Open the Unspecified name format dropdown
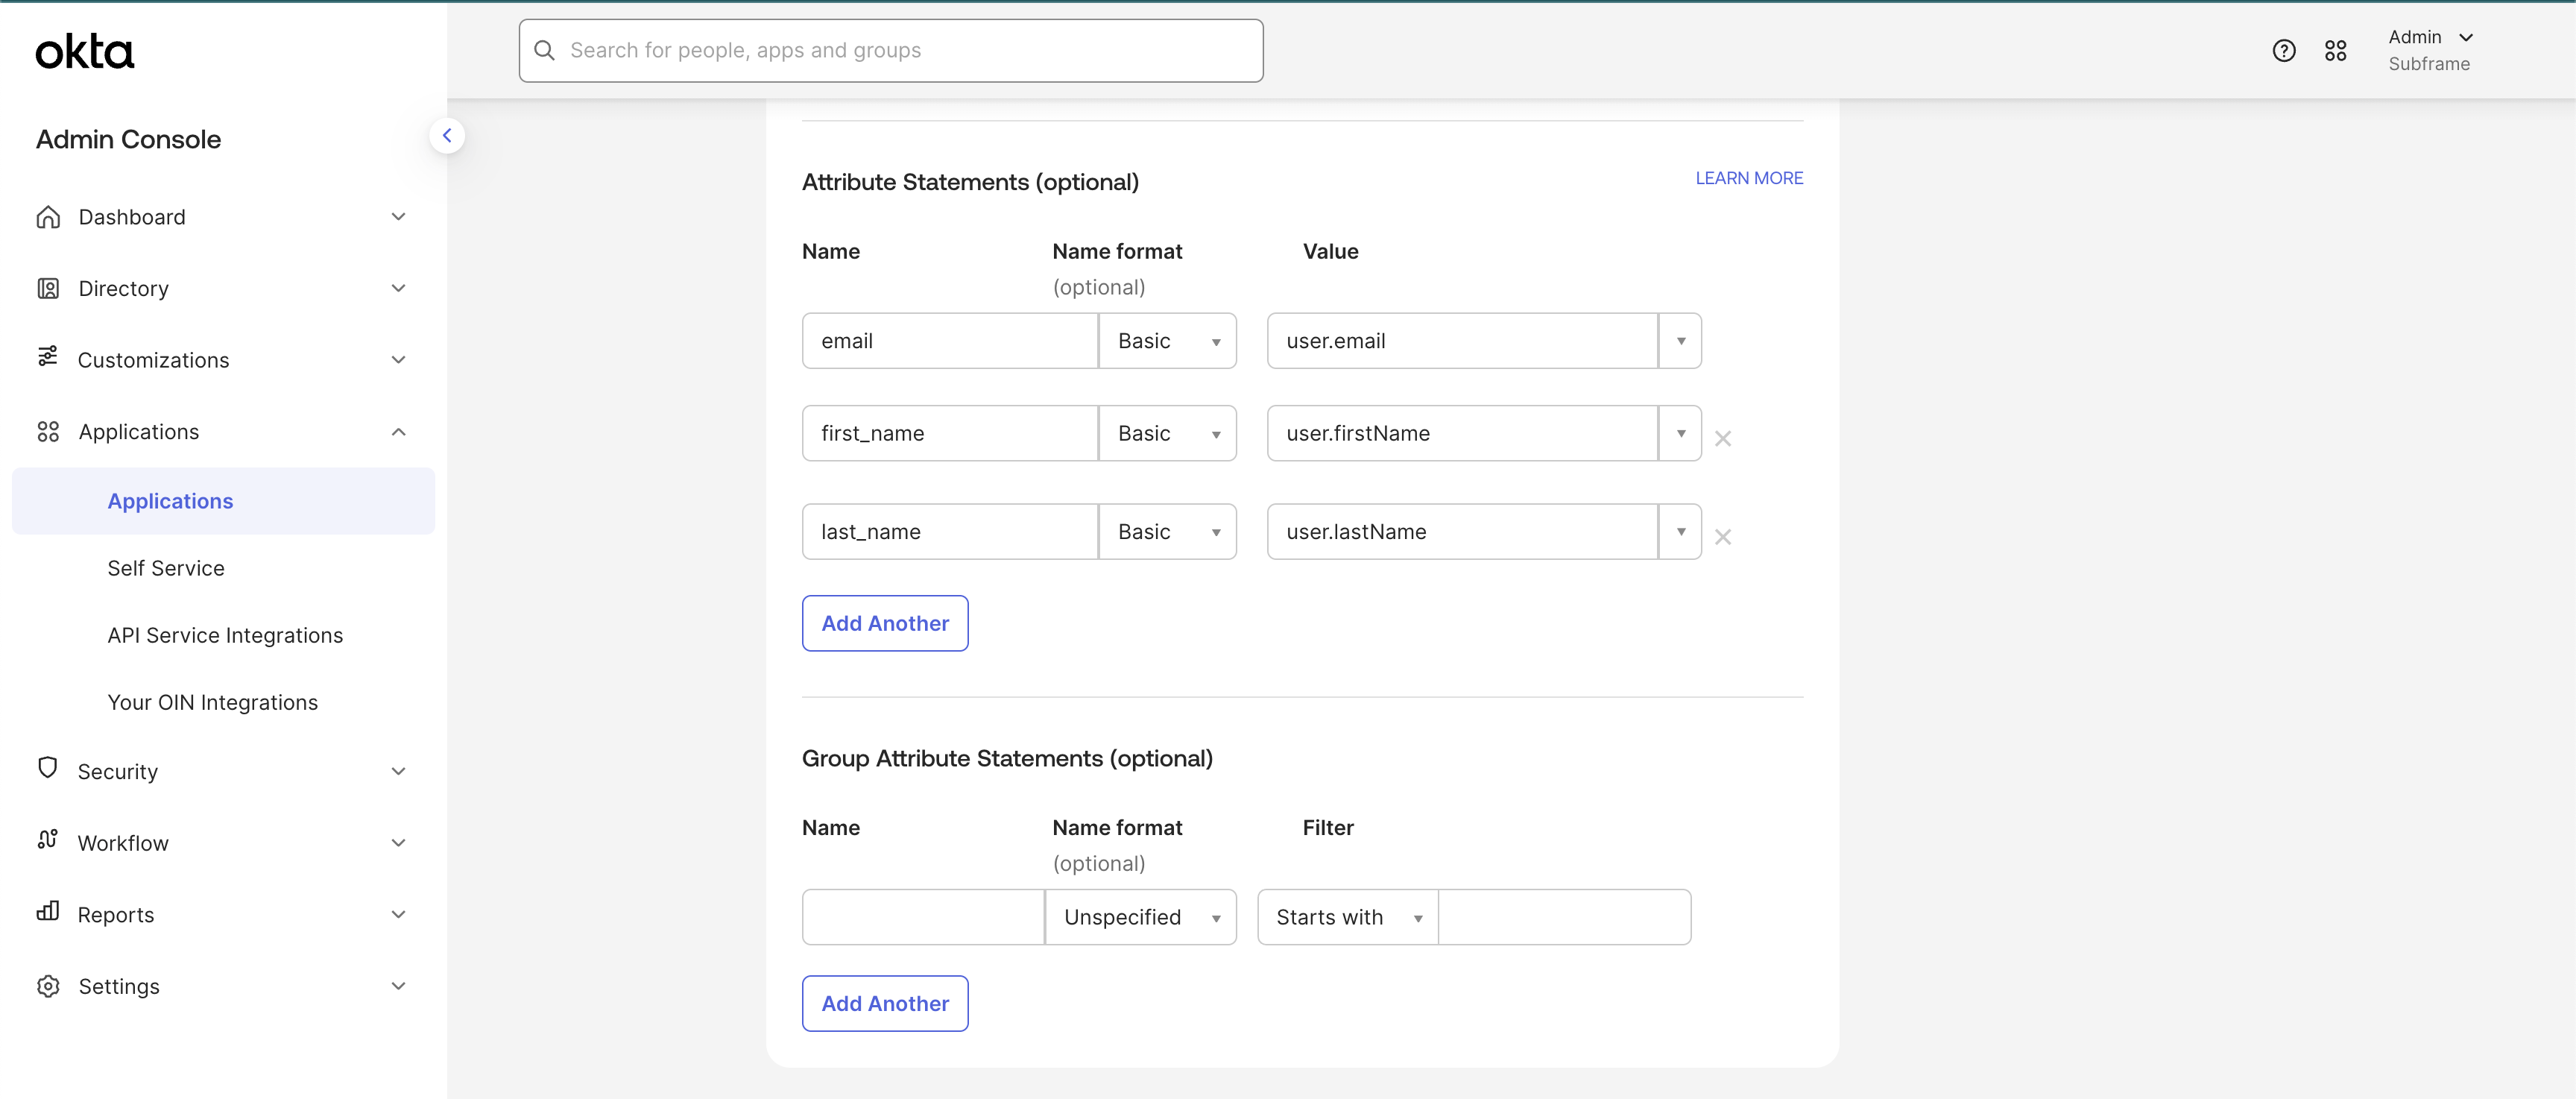 point(1140,917)
